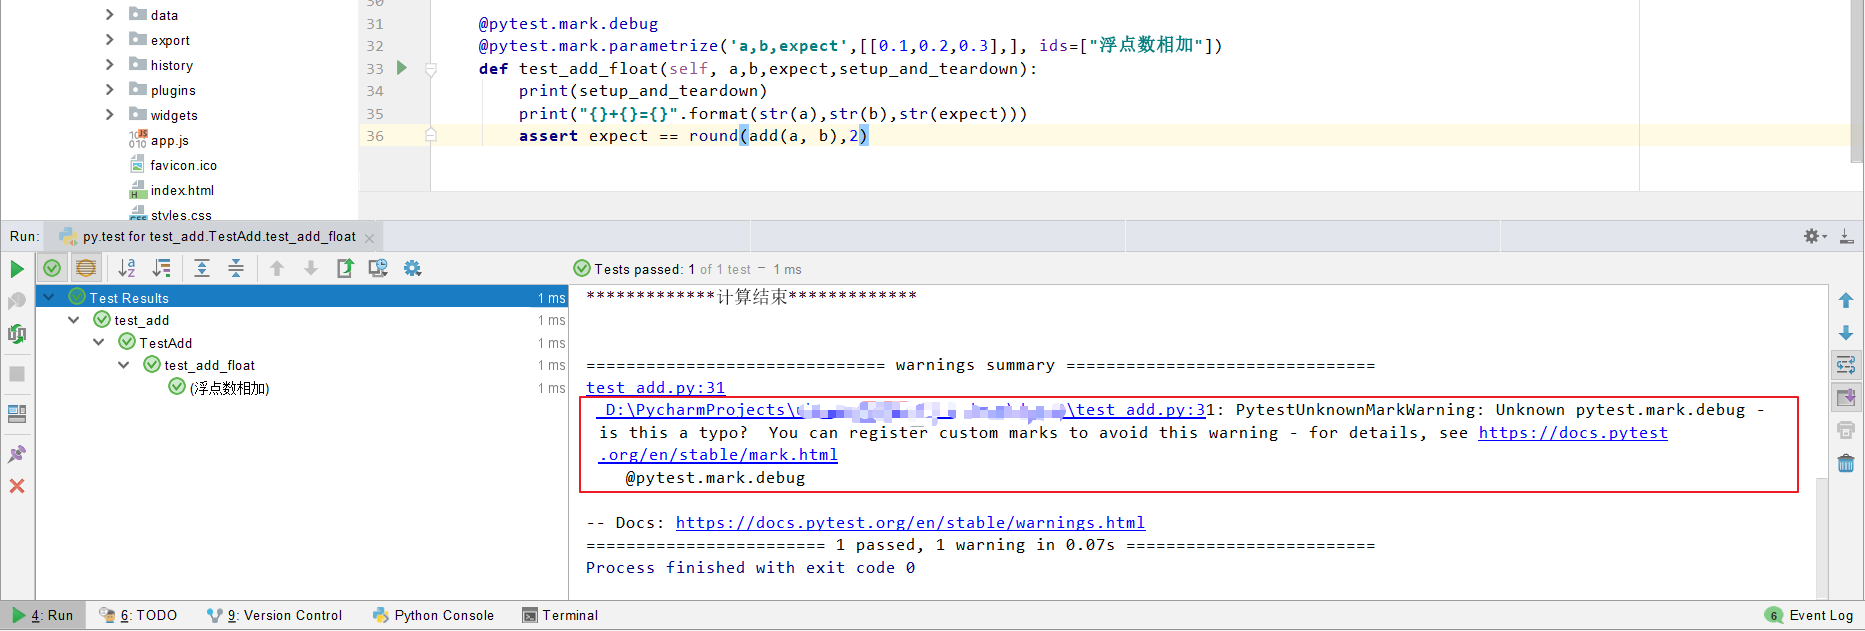Screen dimensions: 1865x631
Task: Open the Python Console tab
Action: [433, 615]
